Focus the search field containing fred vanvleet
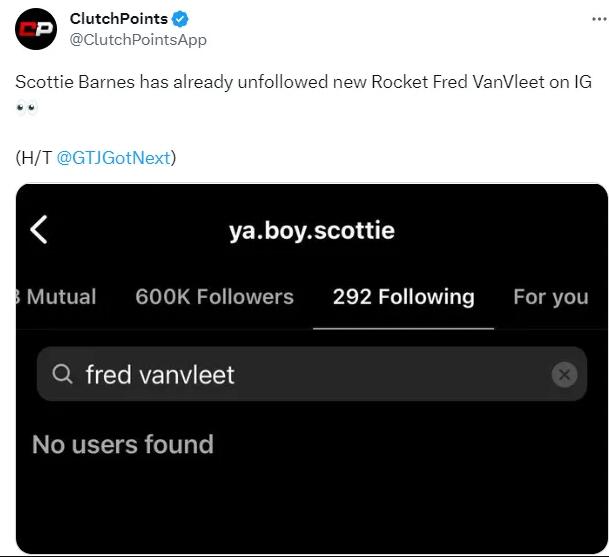The image size is (609, 557). (x=300, y=375)
